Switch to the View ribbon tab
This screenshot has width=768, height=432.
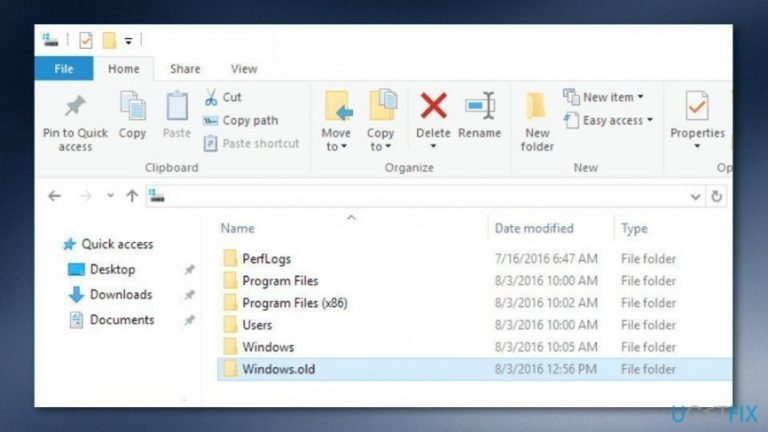[244, 69]
